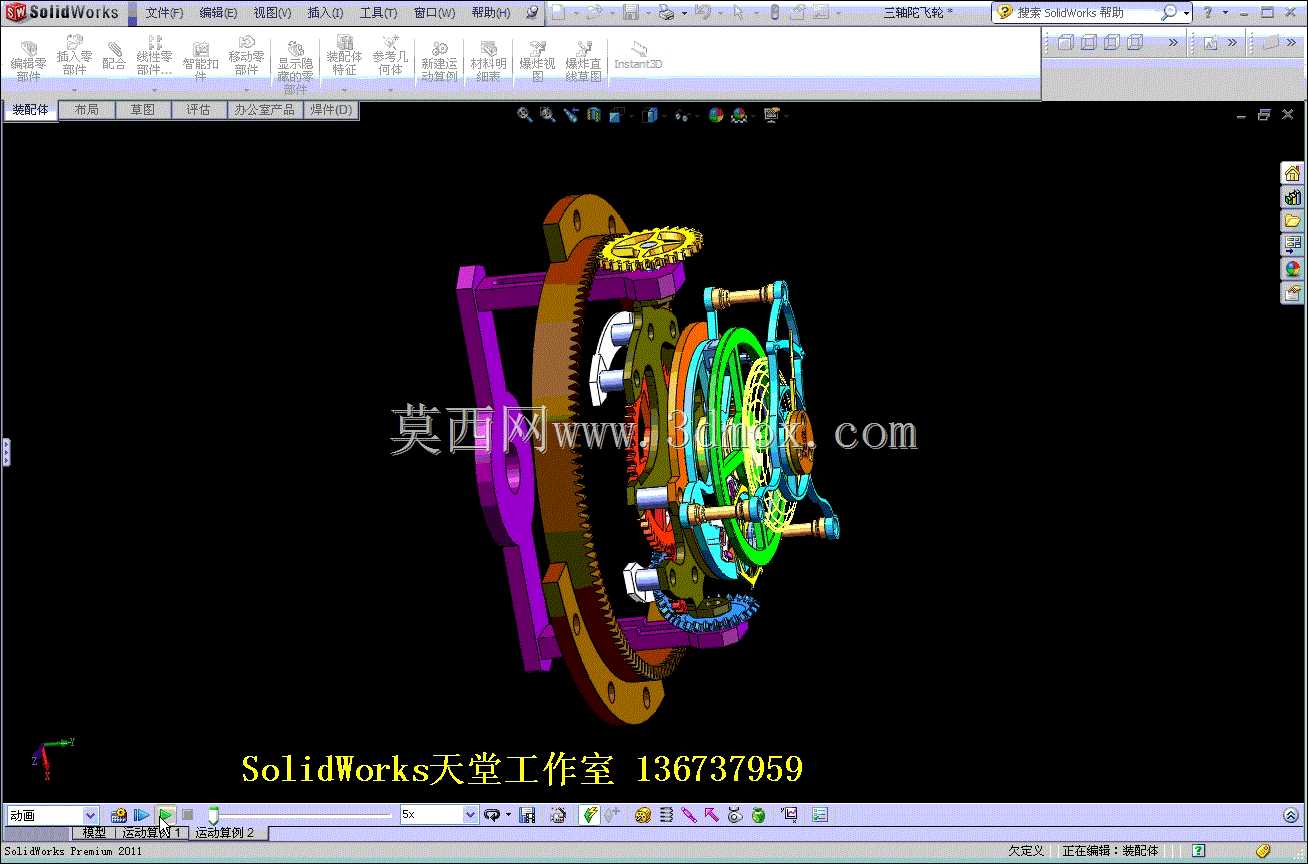
Task: Save the animation with the disk icon
Action: coord(527,815)
